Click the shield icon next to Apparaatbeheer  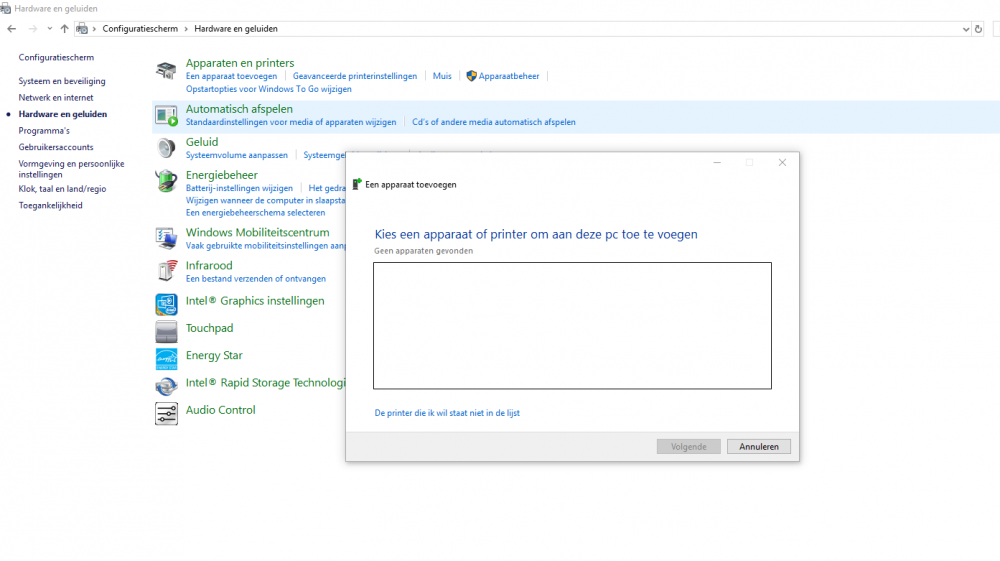click(471, 76)
